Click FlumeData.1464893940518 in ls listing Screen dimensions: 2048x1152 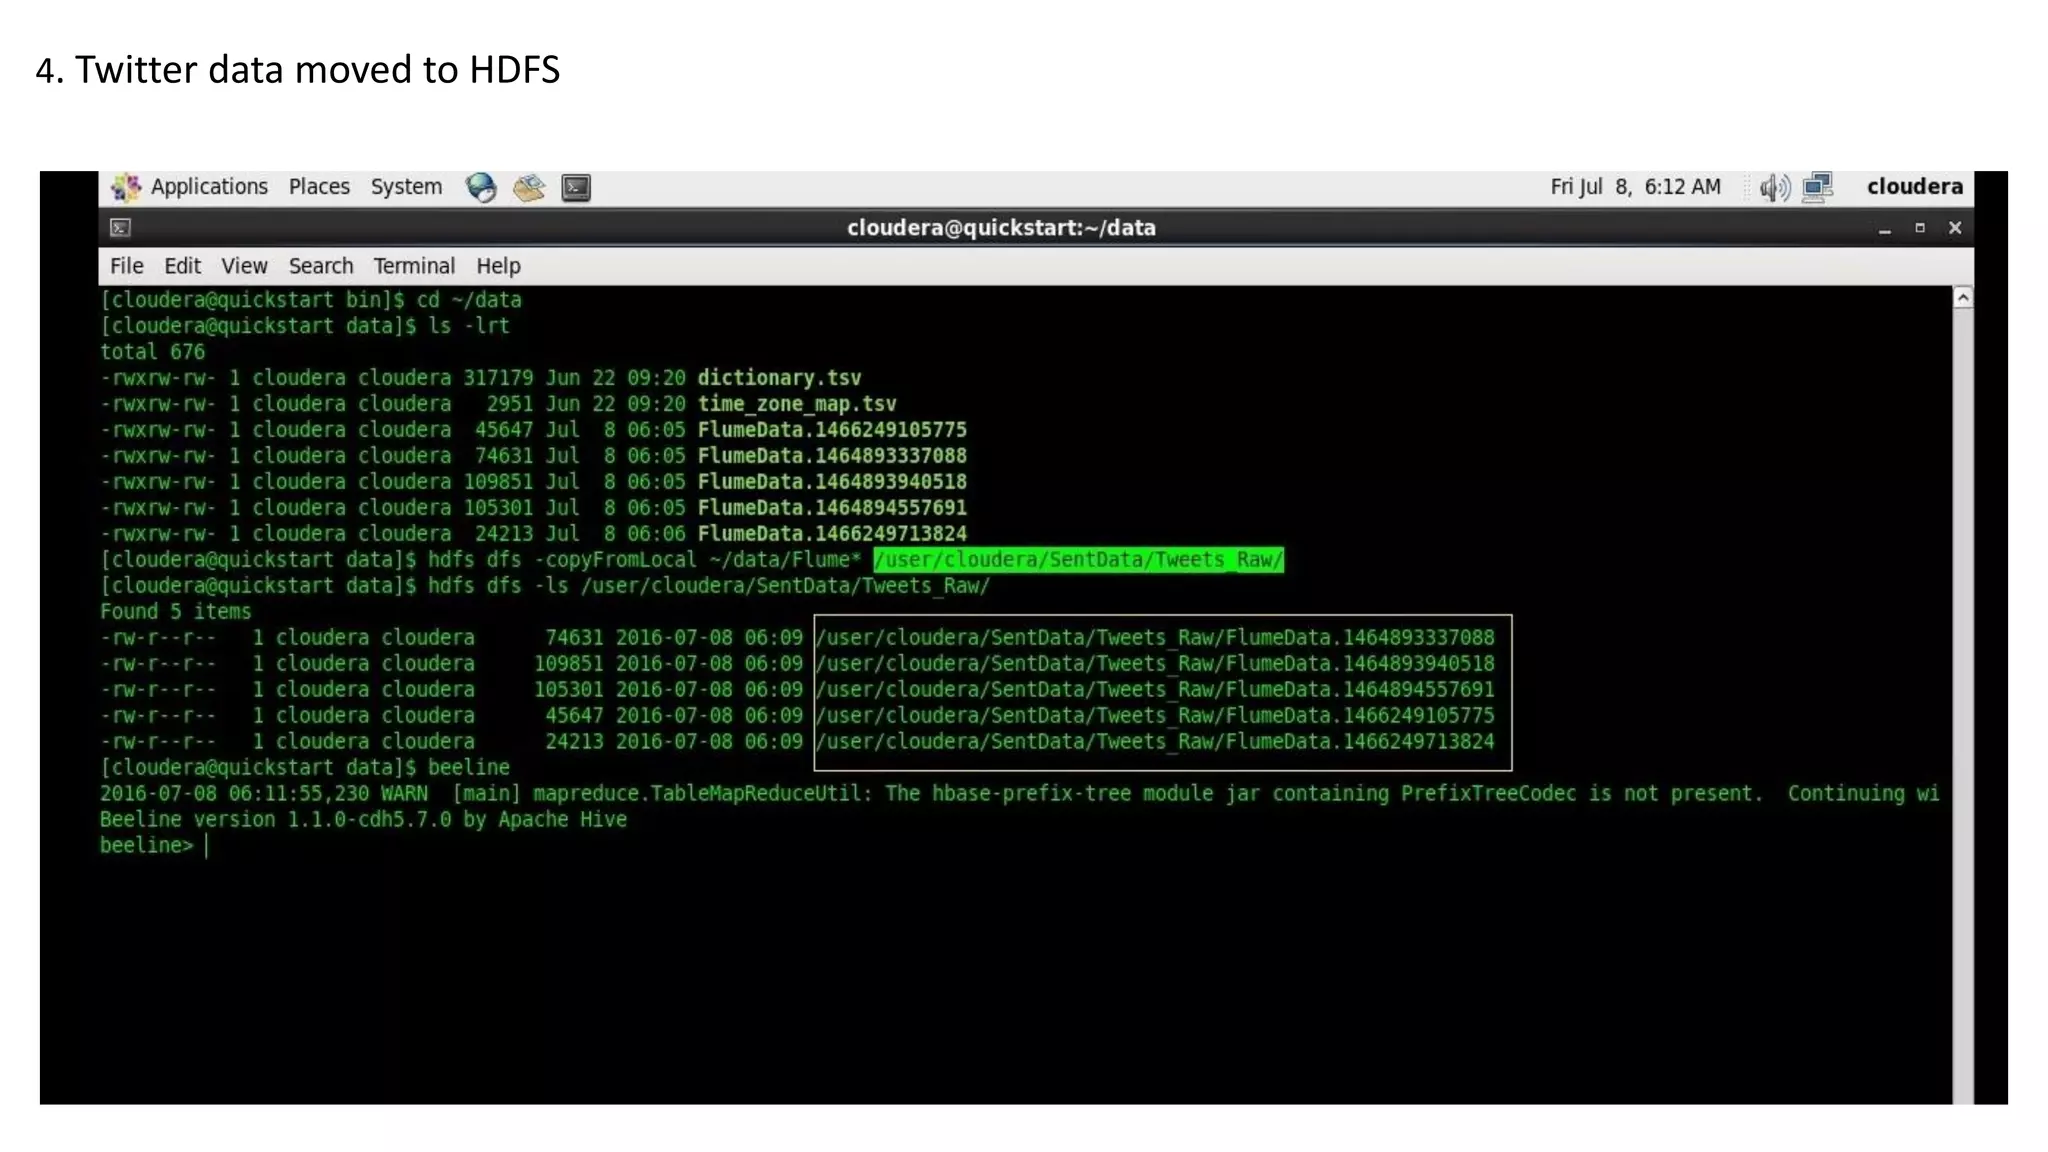832,482
